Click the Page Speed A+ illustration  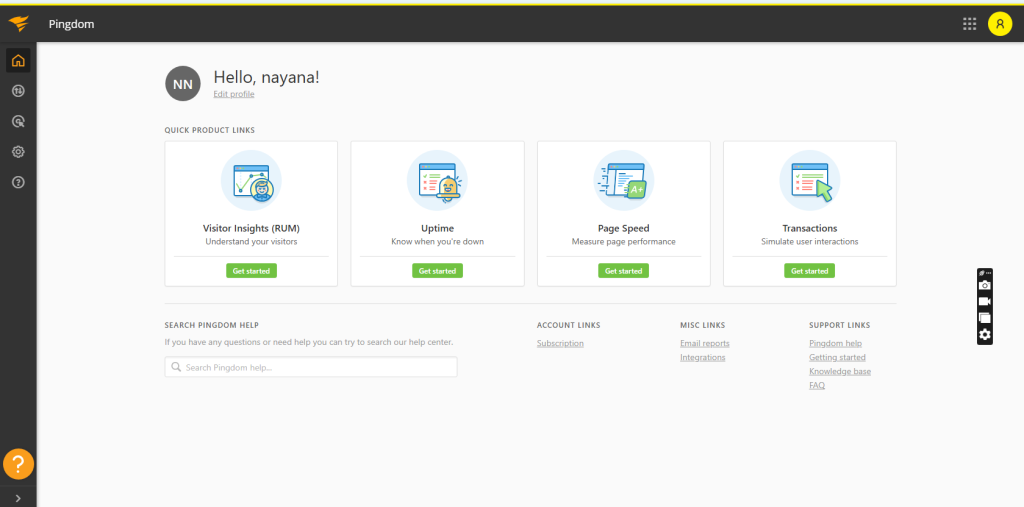click(624, 181)
